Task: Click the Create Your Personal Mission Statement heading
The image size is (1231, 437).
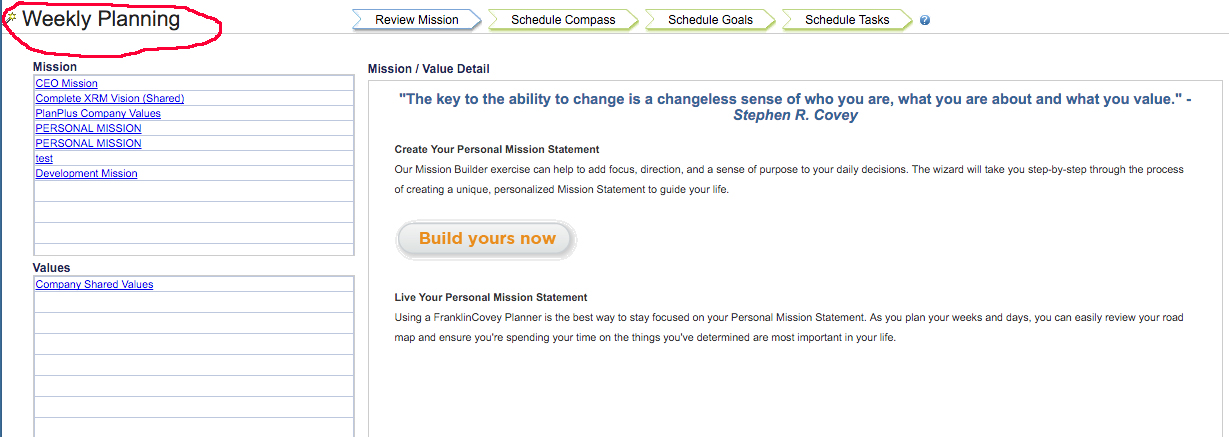Action: [x=497, y=149]
